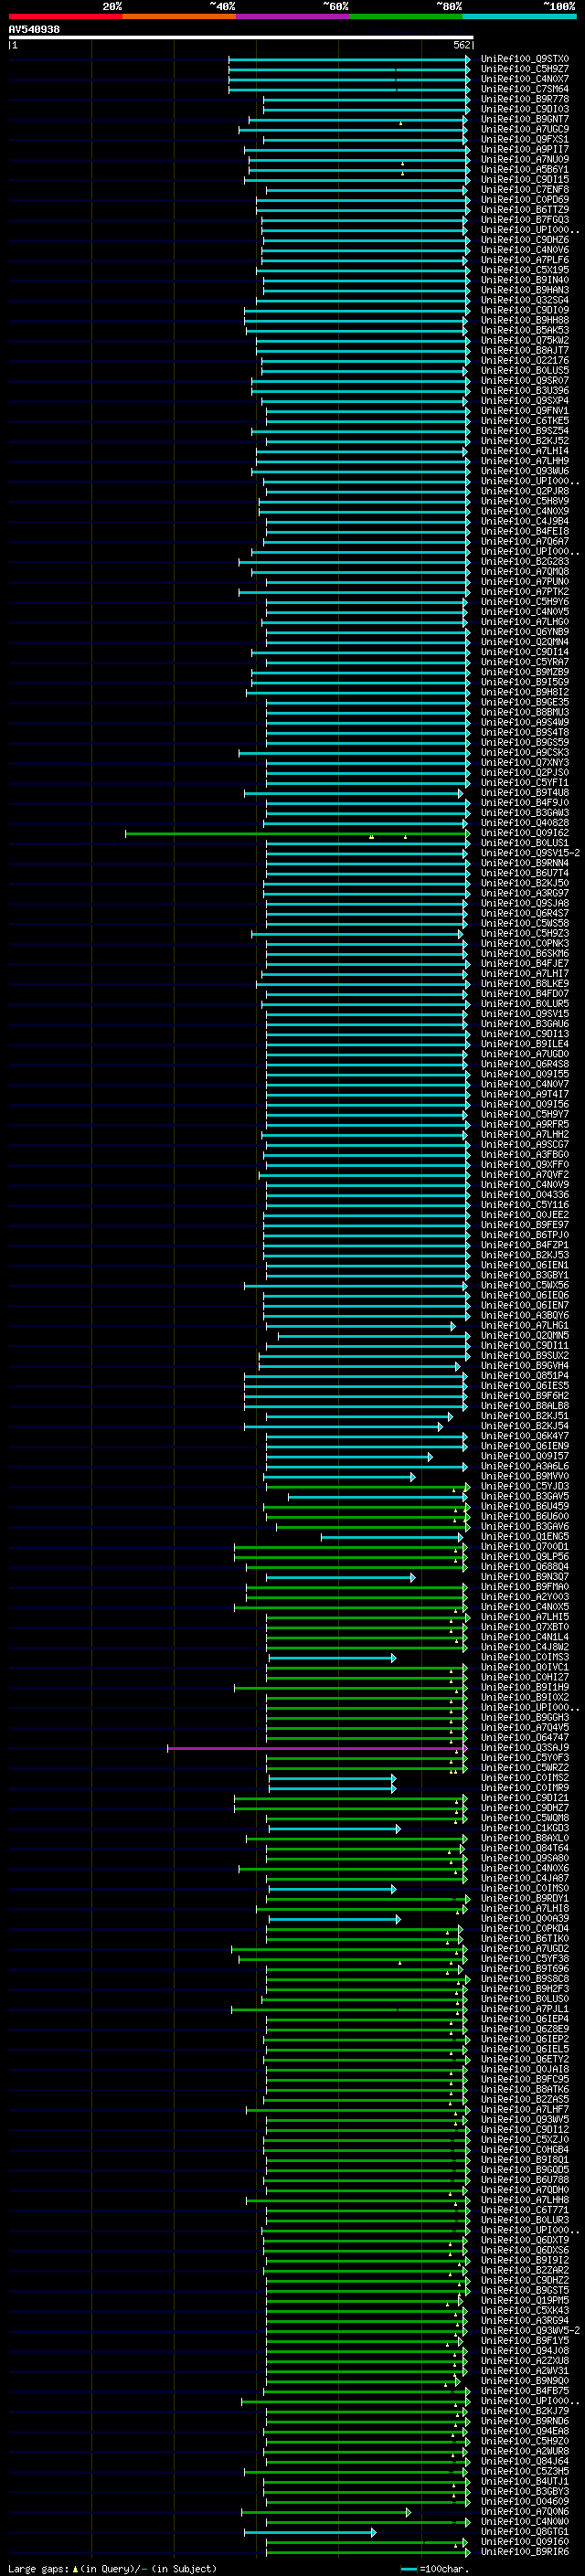Select hit label UniRef100_Q9LP56
The height and width of the screenshot is (2576, 585).
(x=524, y=1556)
